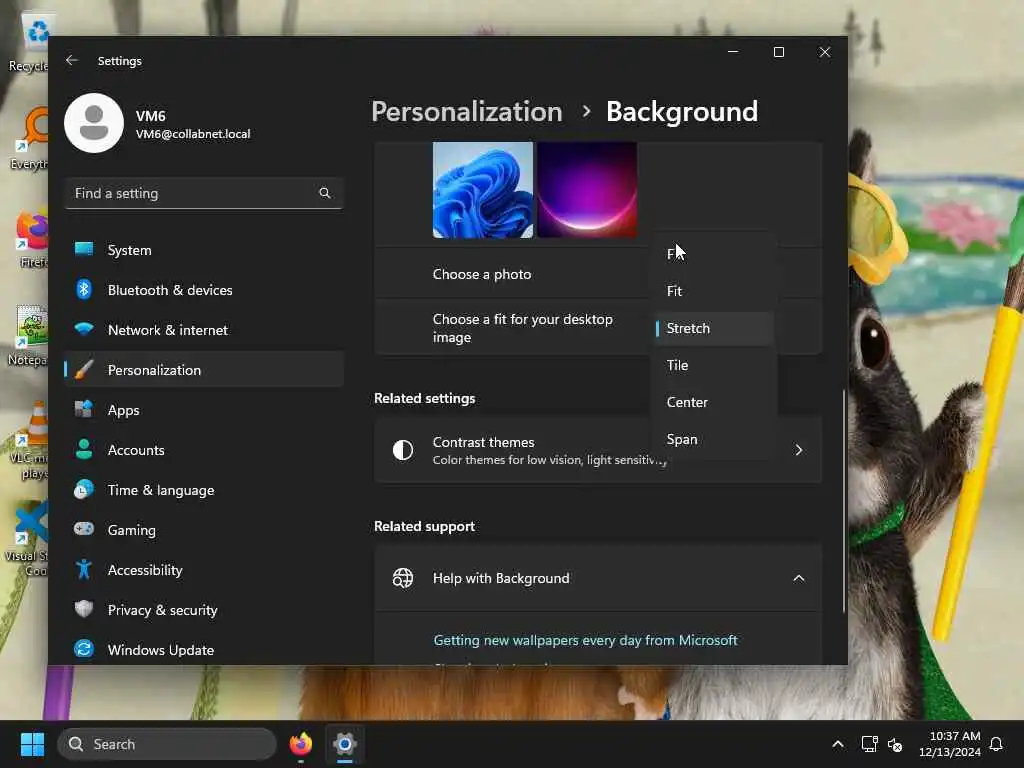Viewport: 1024px width, 768px height.
Task: Click the Windows Update sync icon
Action: click(x=84, y=649)
